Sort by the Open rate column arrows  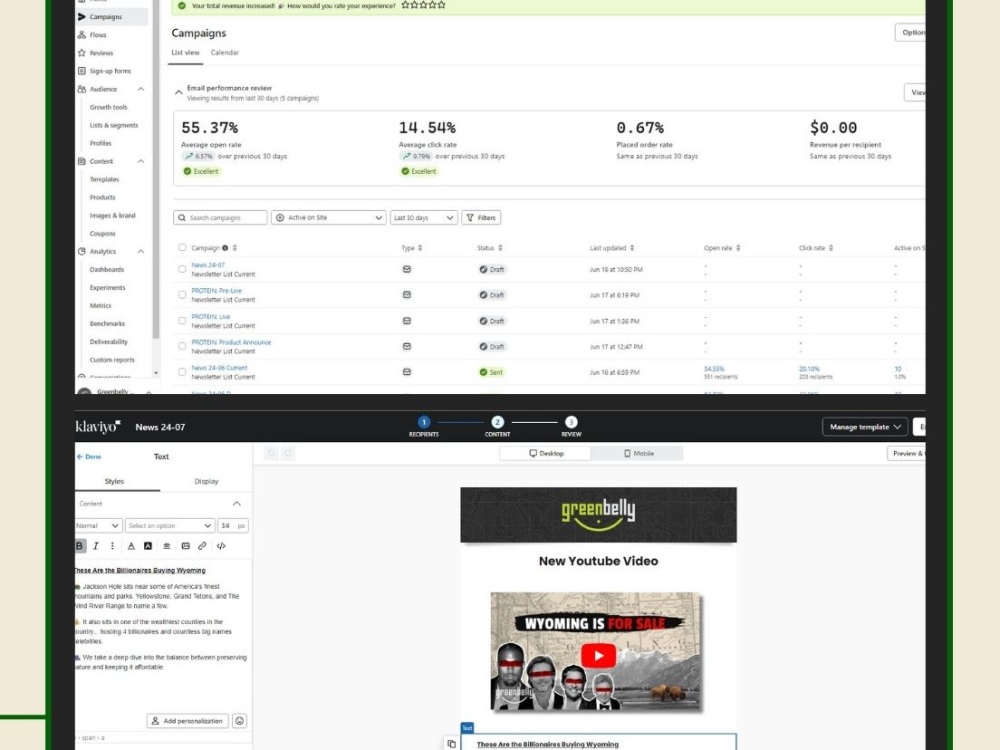click(738, 247)
